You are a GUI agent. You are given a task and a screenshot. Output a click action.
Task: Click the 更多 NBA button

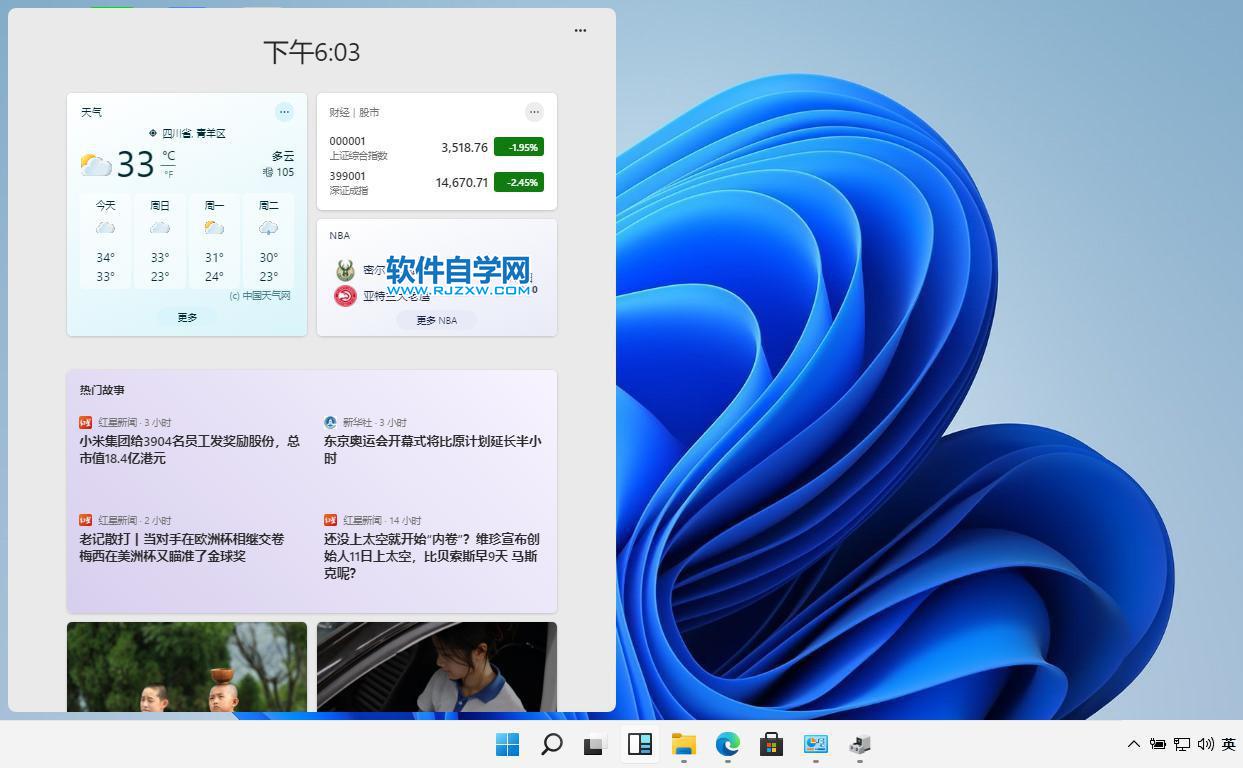pyautogui.click(x=436, y=320)
